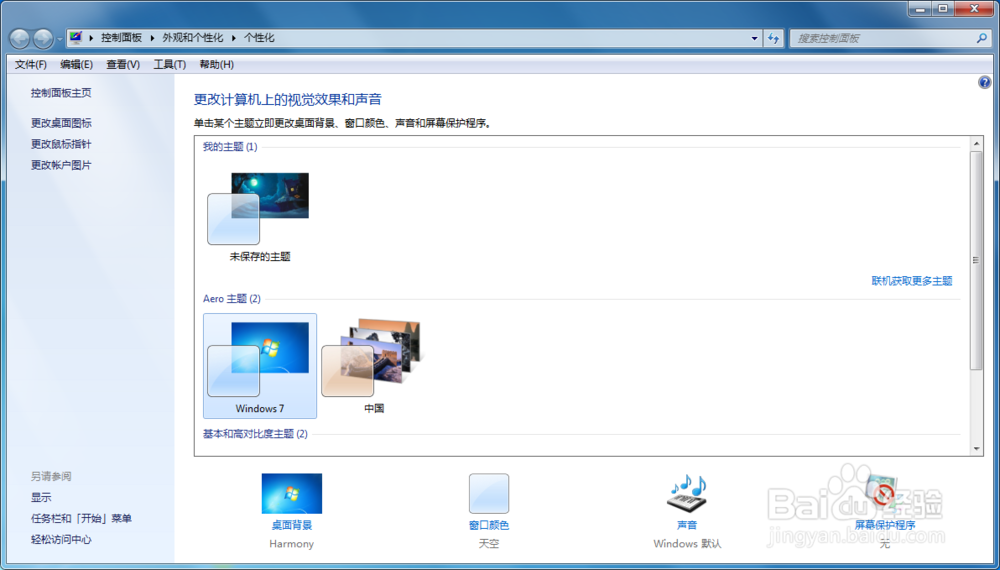Click 个性化 breadcrumb in address bar
This screenshot has width=1000, height=570.
tap(259, 38)
